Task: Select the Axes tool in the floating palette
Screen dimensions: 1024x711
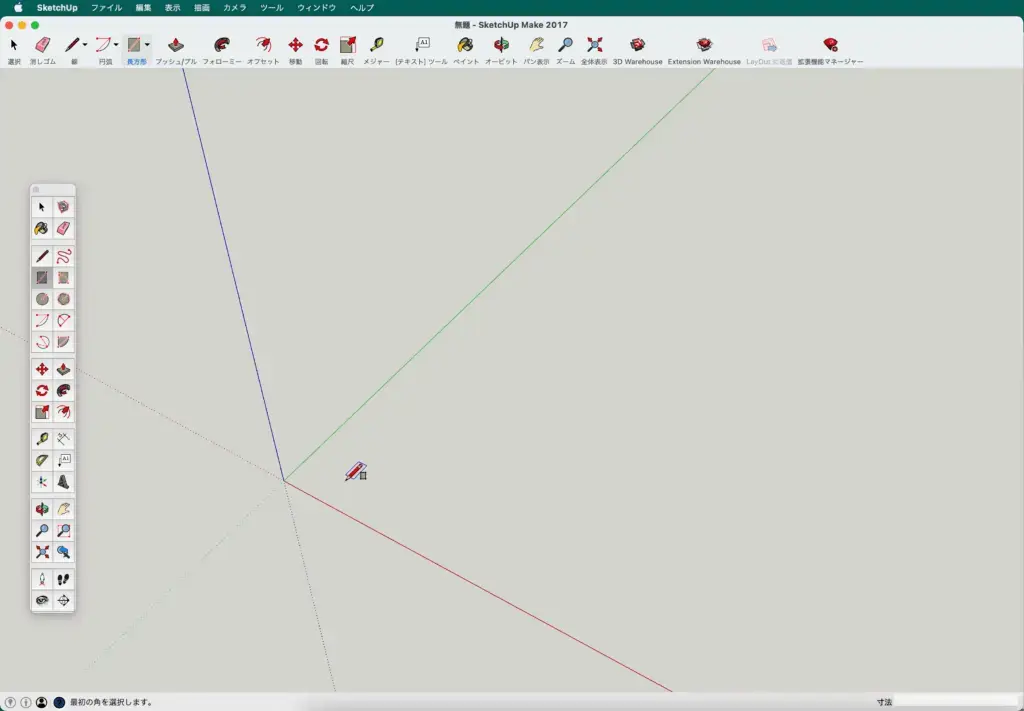Action: (42, 482)
